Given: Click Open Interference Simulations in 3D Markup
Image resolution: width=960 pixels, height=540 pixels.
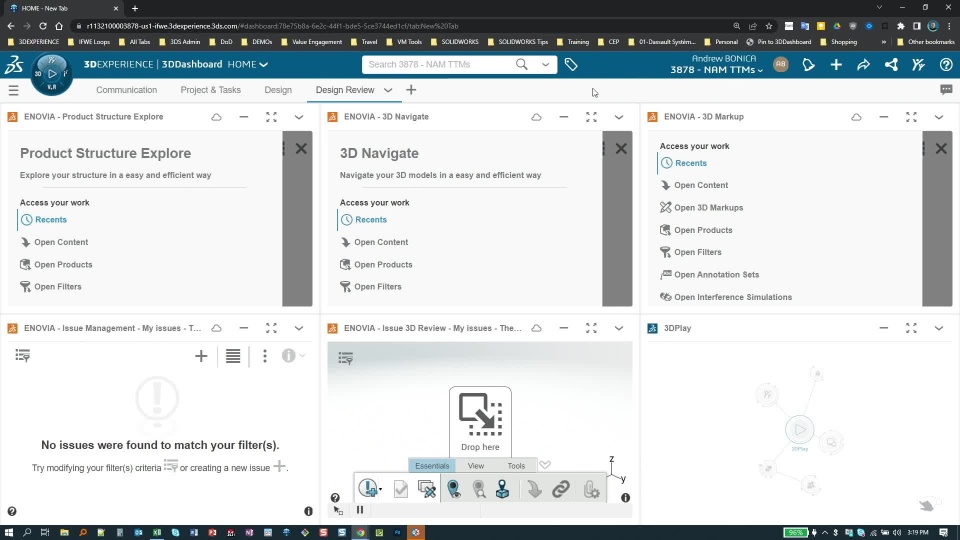Looking at the screenshot, I should pyautogui.click(x=726, y=297).
